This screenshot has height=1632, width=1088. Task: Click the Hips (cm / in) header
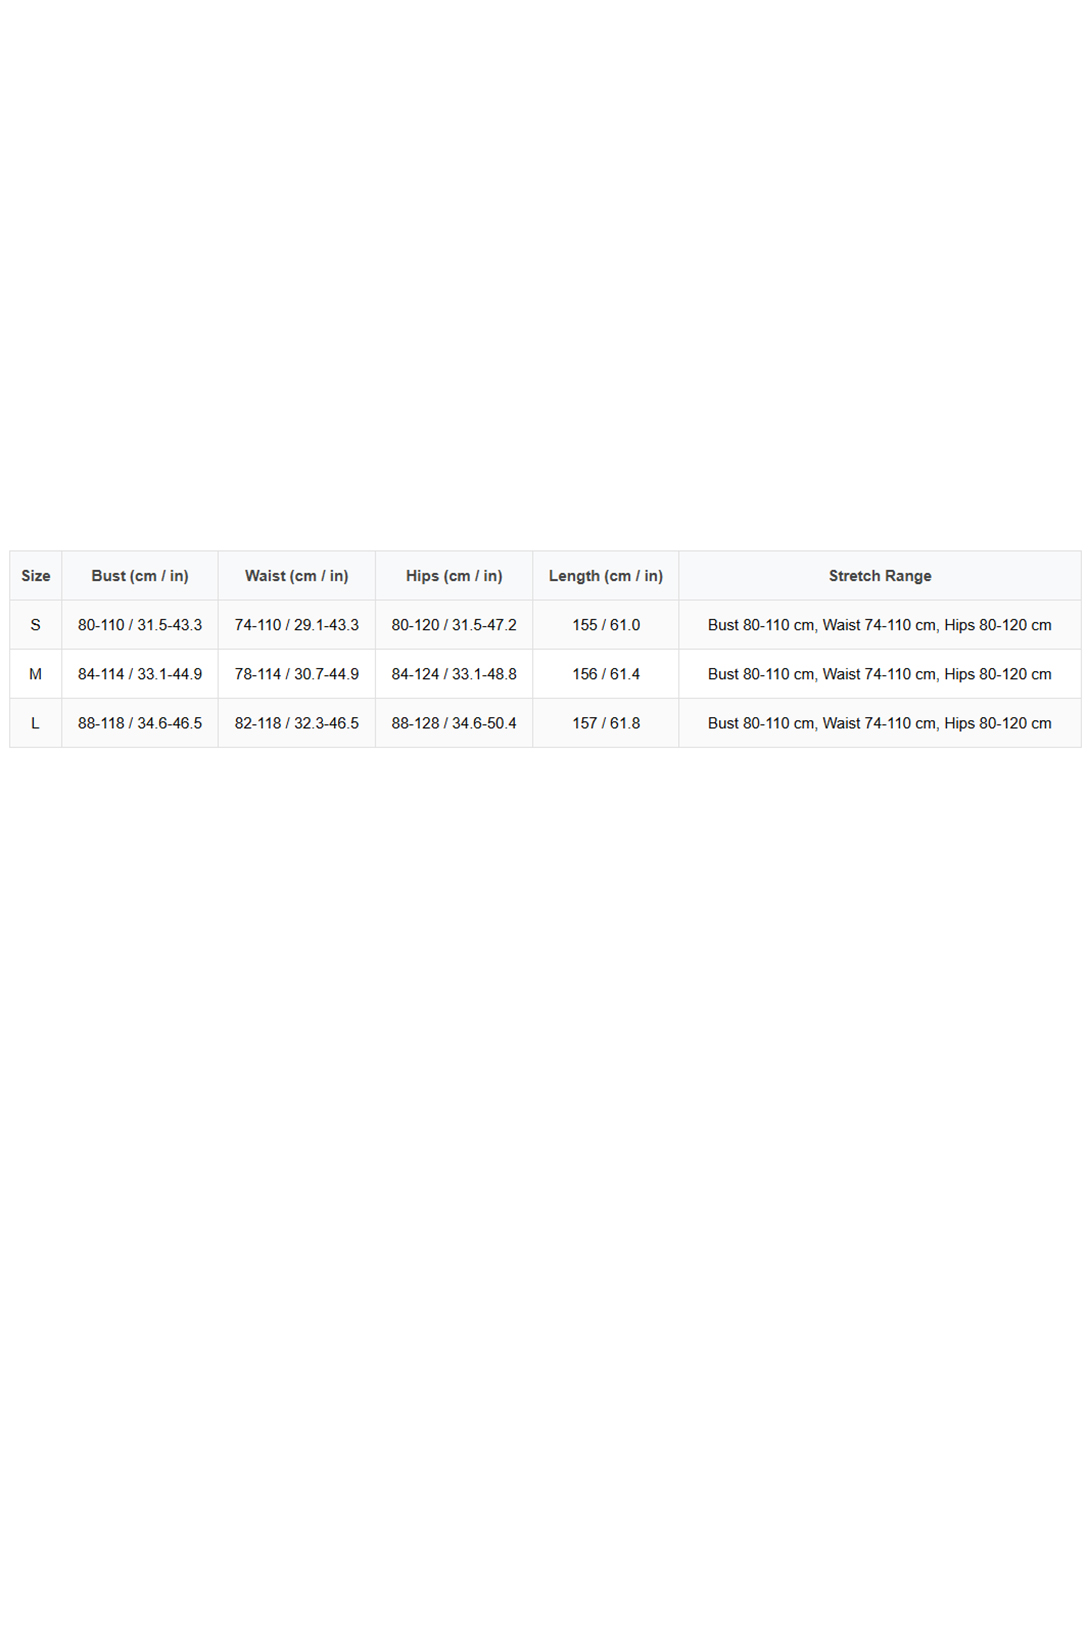[x=454, y=576]
